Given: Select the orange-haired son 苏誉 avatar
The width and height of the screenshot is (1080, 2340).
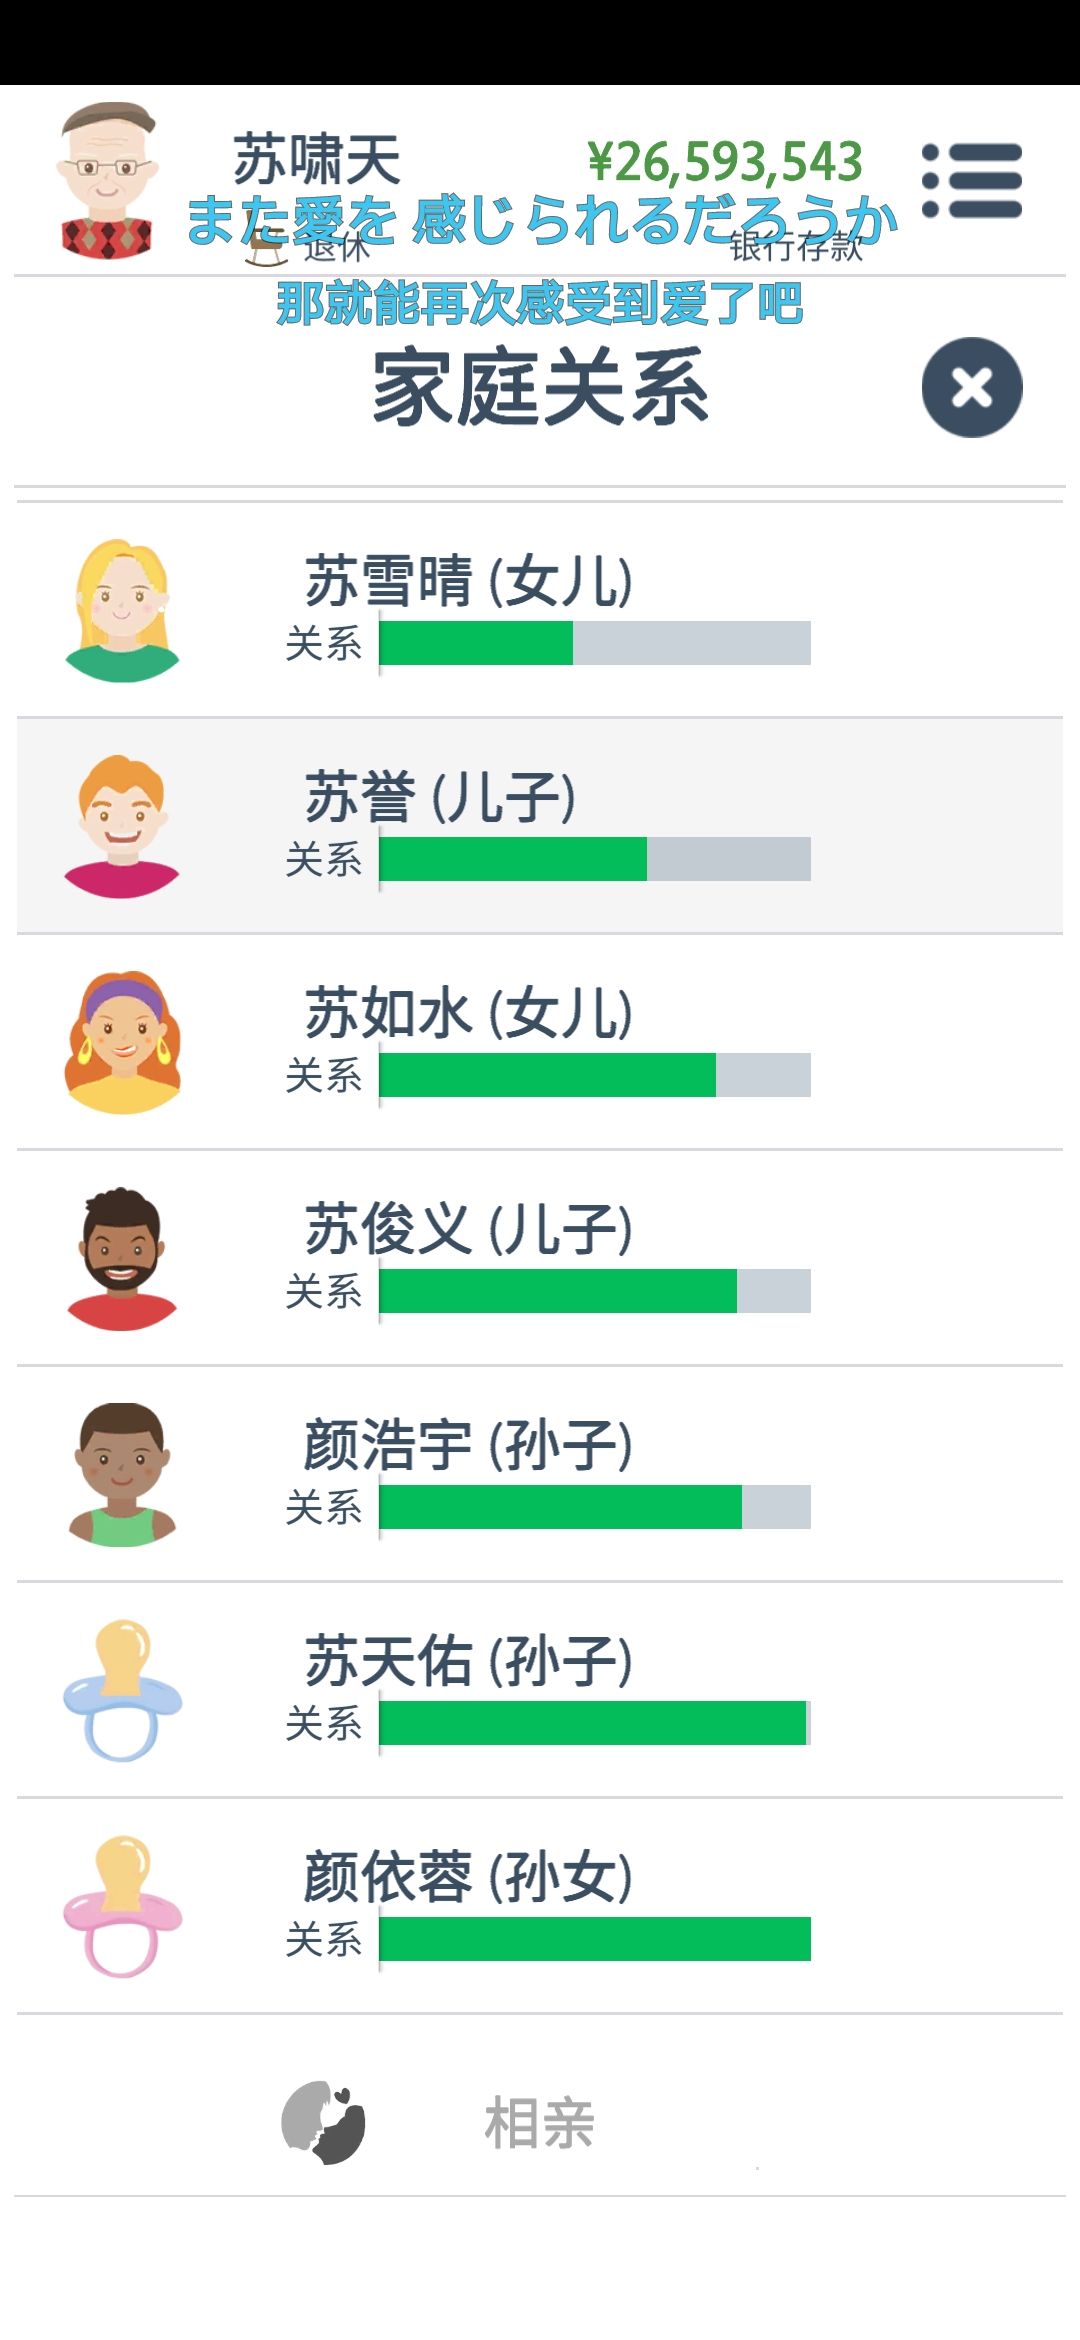Looking at the screenshot, I should tap(122, 827).
